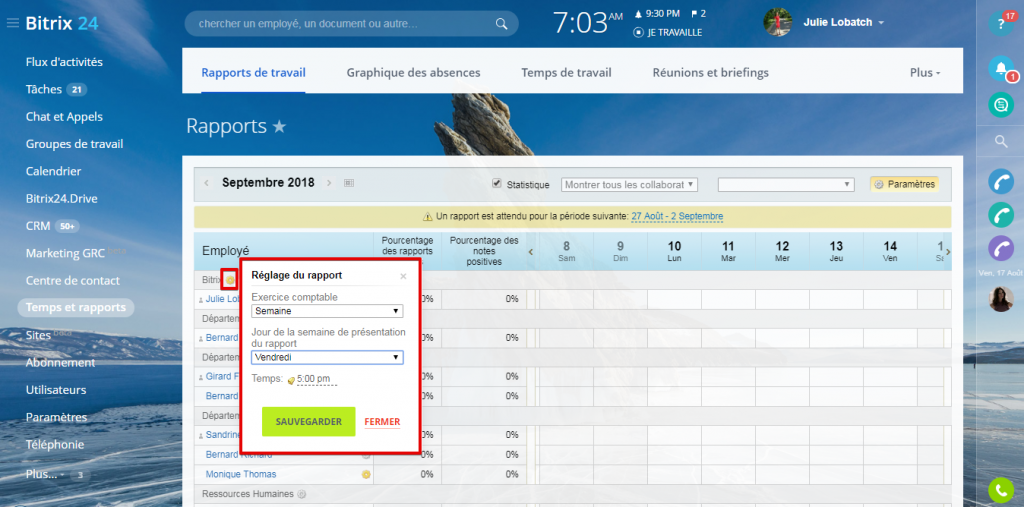Add Rapports to favorites with the star
1024x507 pixels.
coord(279,127)
